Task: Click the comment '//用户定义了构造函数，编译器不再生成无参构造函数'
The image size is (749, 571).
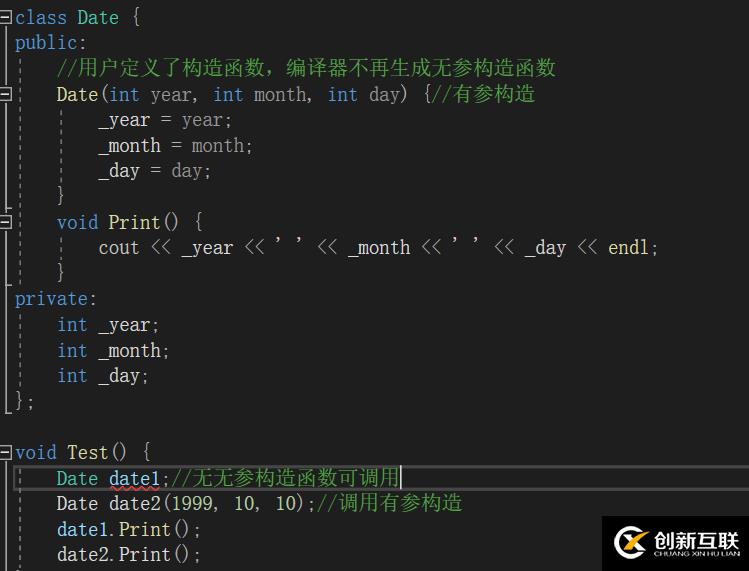Action: 306,68
